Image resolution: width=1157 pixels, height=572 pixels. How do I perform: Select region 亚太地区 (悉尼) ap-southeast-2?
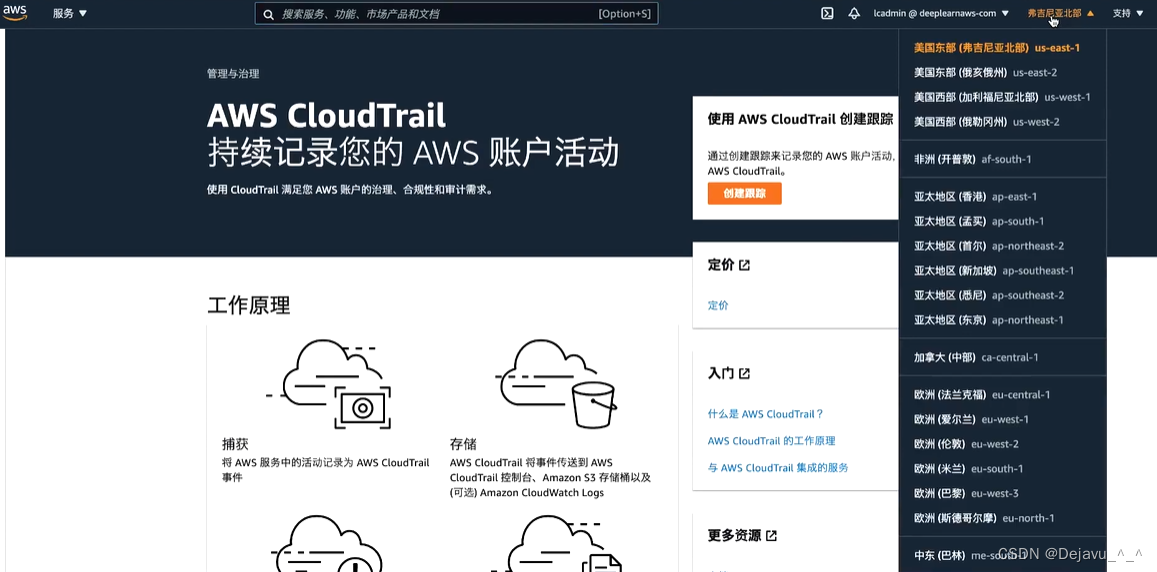(989, 295)
